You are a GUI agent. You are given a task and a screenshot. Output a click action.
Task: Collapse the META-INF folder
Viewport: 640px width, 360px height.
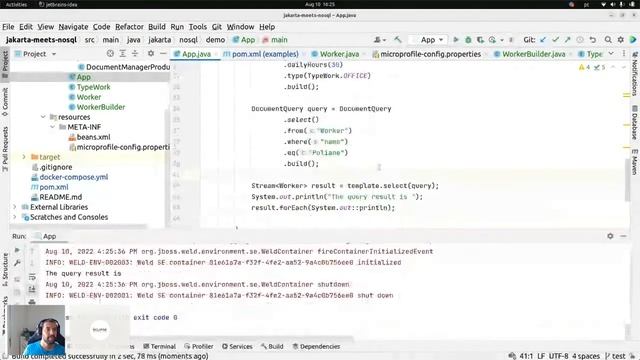53,127
